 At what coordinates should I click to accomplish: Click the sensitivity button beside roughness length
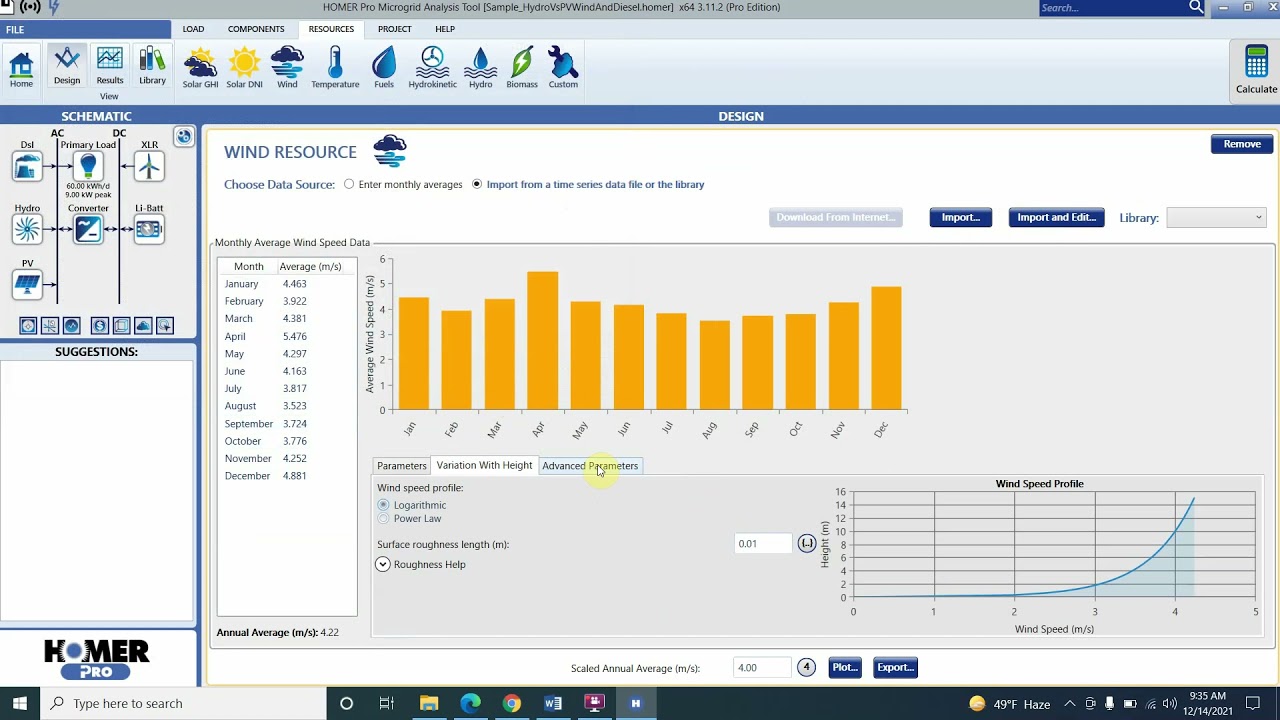(x=807, y=543)
